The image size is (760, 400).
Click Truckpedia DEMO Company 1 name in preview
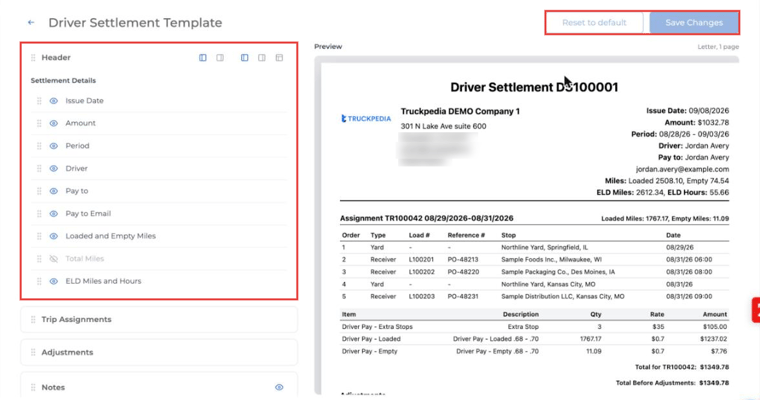pos(460,112)
